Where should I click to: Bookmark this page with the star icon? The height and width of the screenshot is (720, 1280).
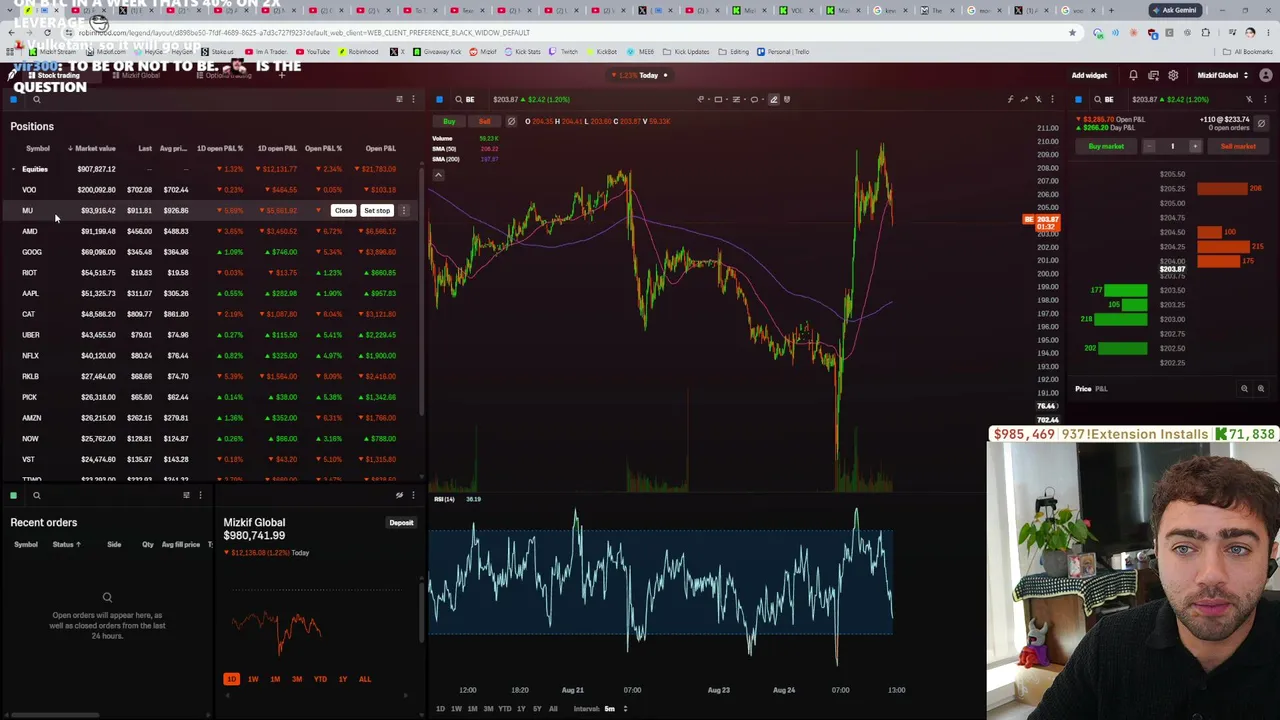coord(1072,33)
